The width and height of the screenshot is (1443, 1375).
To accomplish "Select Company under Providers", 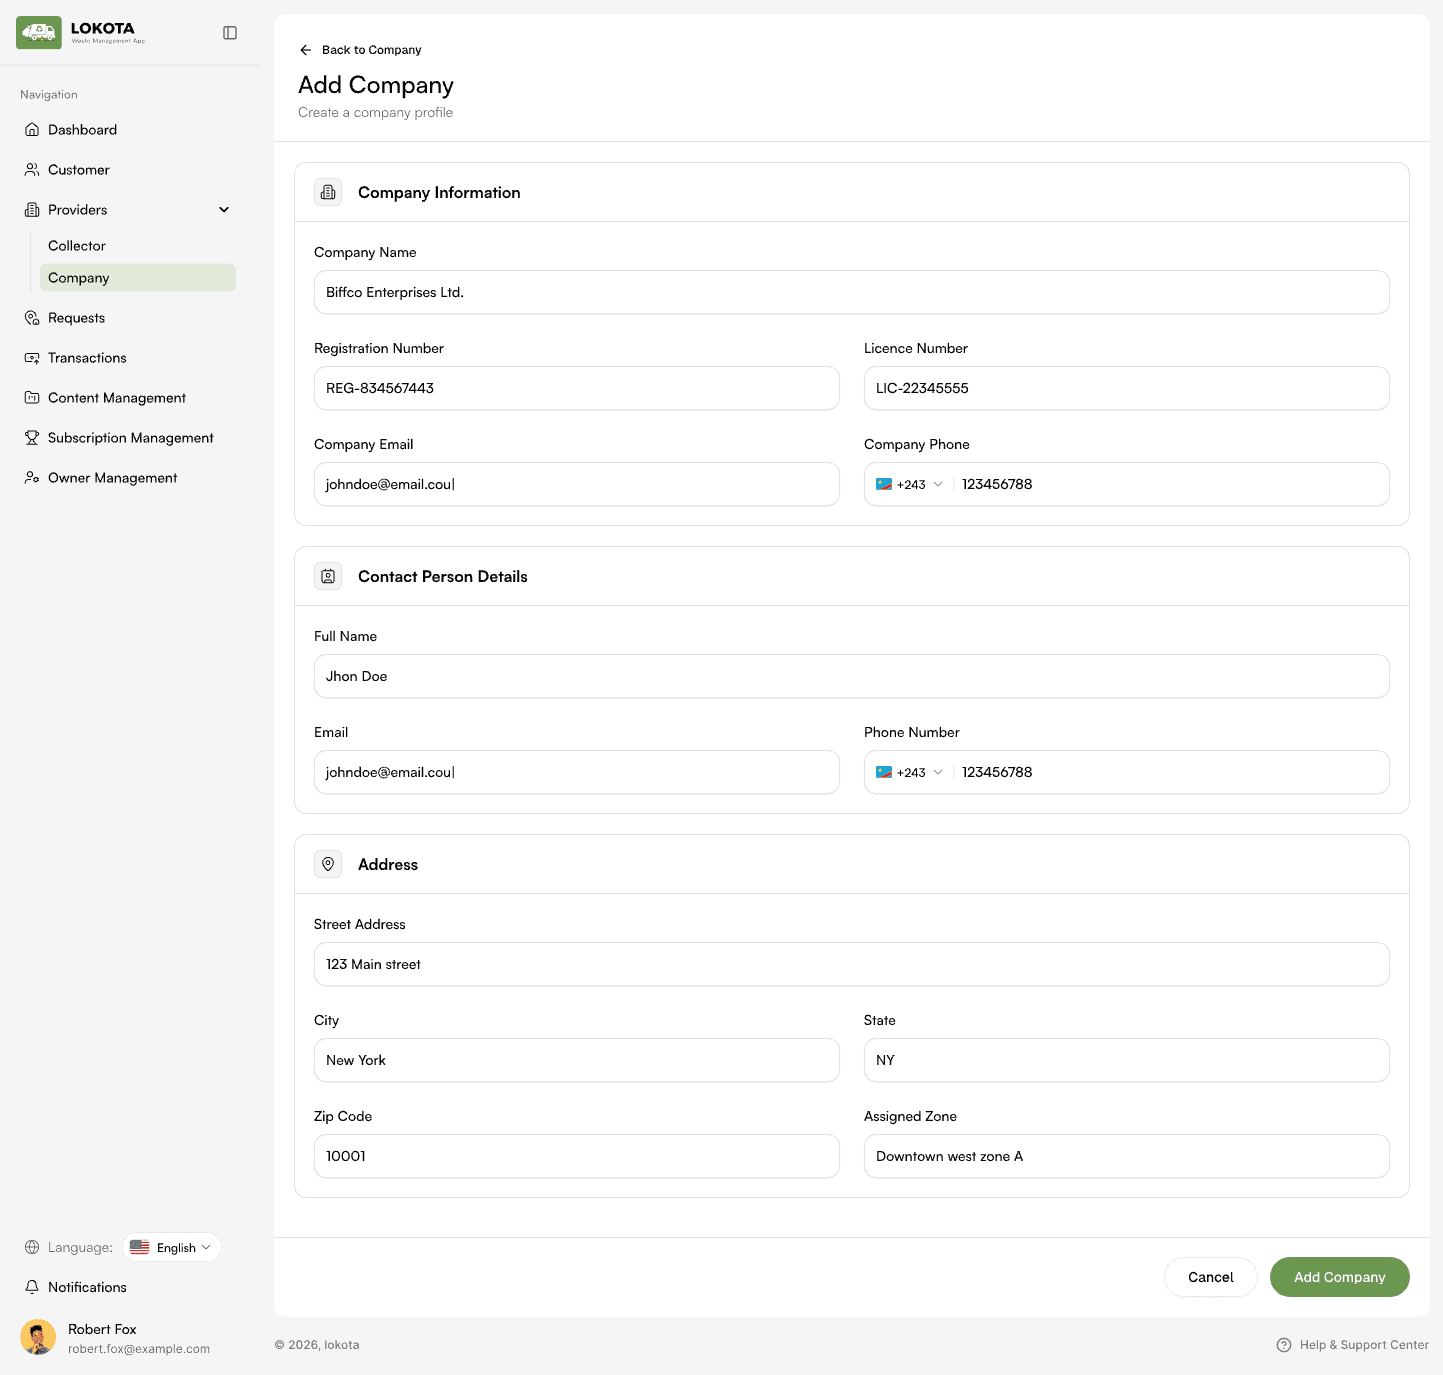I will 138,278.
